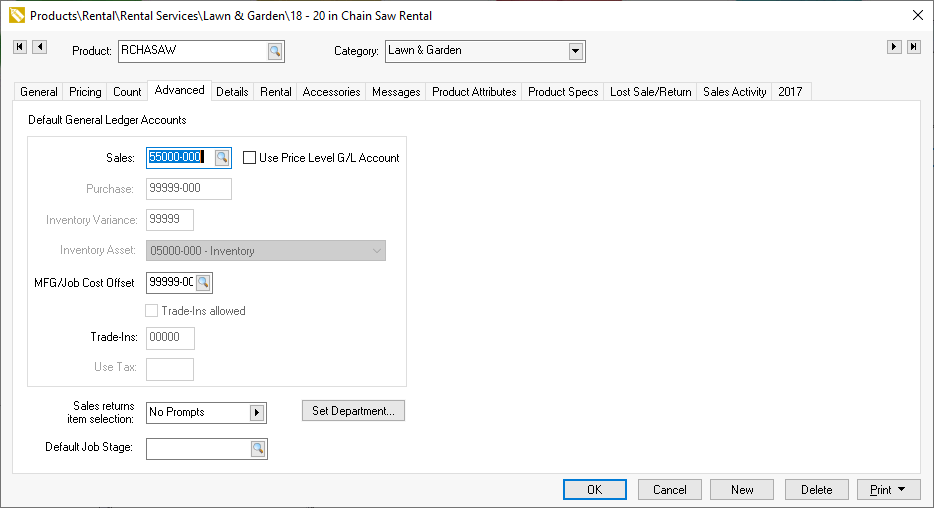Screen dimensions: 934x508
Task: Switch to the Sales Activity tab
Action: (734, 92)
